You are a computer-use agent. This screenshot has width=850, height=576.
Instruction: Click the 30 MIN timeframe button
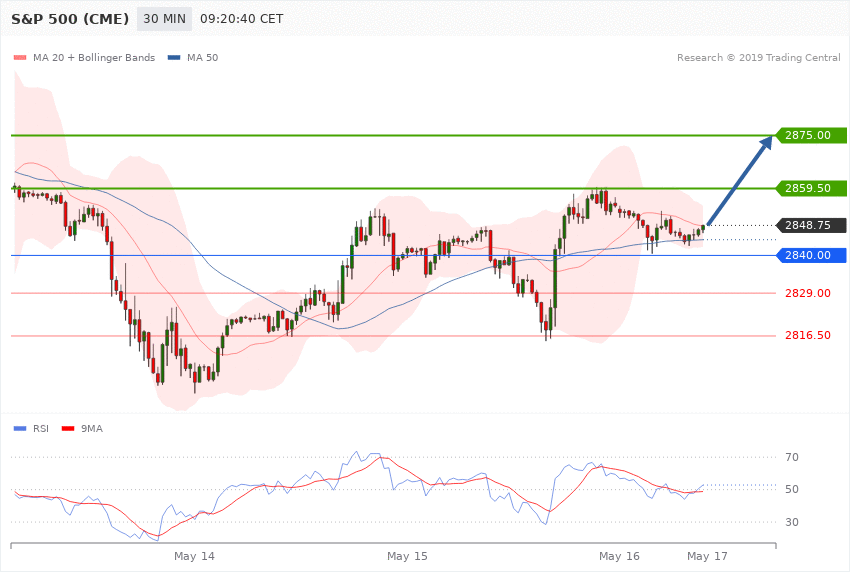coord(164,19)
